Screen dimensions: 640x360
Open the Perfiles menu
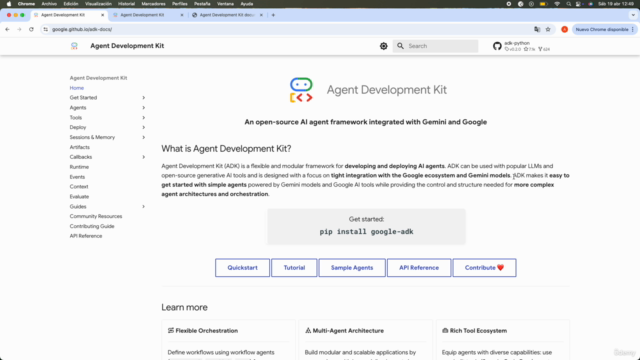[180, 4]
